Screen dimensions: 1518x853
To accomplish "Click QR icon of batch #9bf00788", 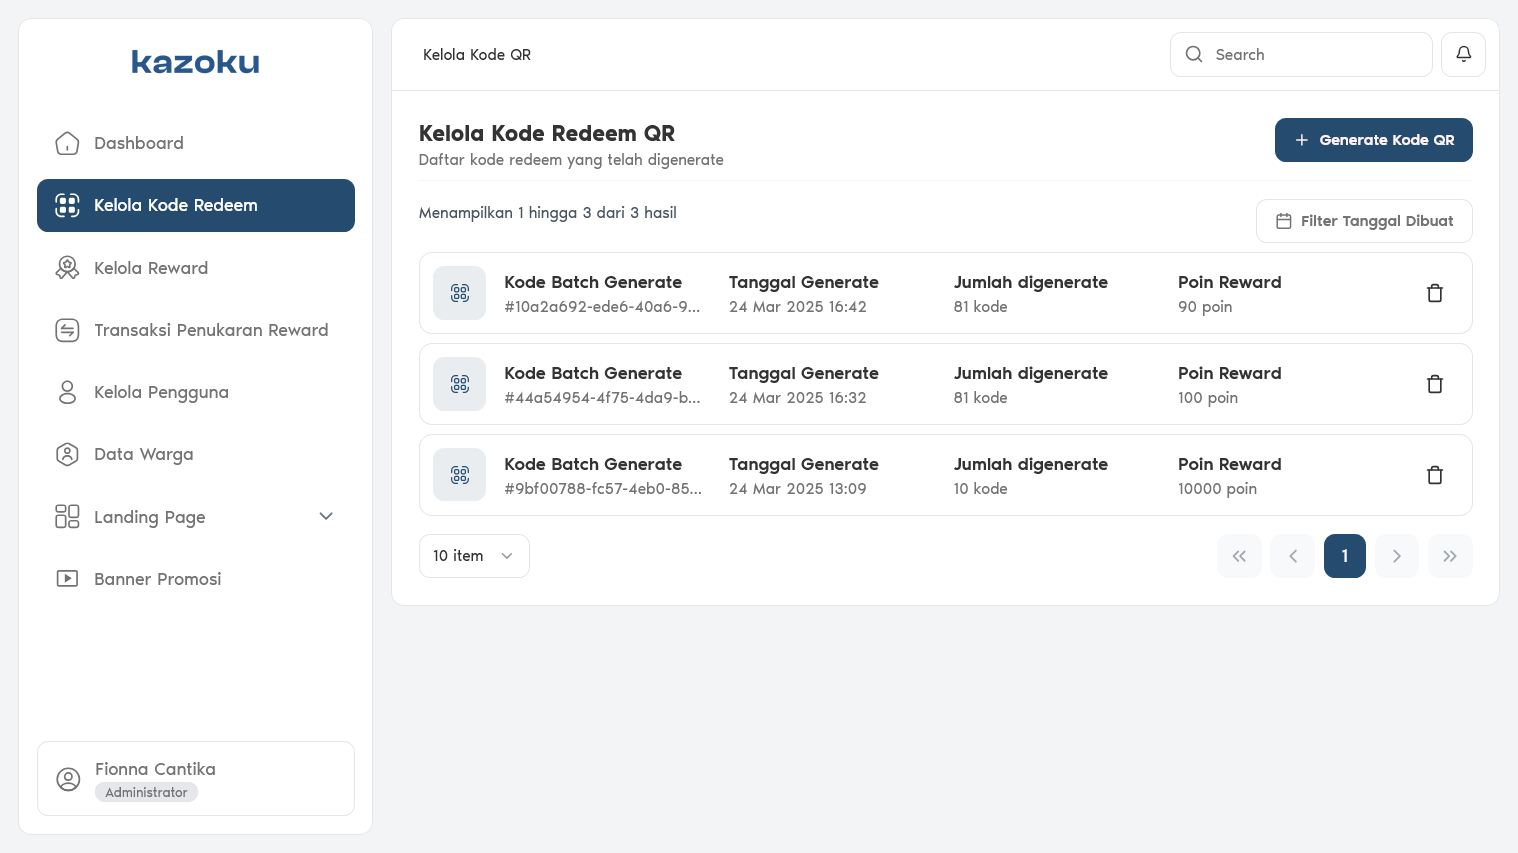I will click(x=460, y=475).
